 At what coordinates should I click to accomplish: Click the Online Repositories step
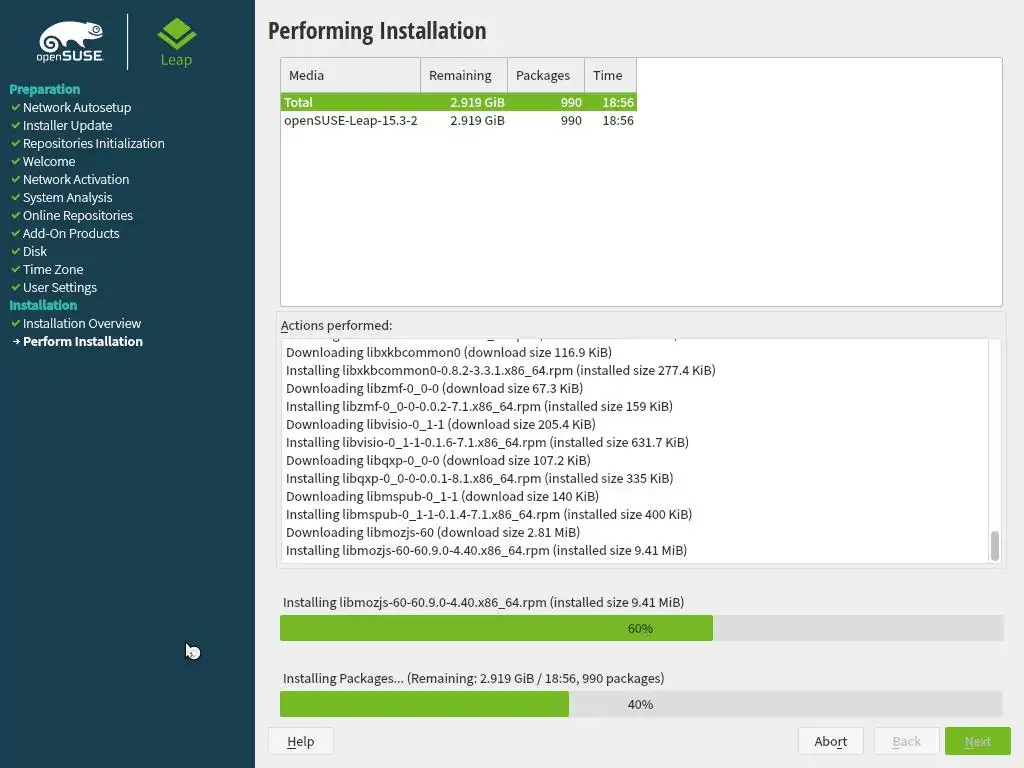point(78,215)
